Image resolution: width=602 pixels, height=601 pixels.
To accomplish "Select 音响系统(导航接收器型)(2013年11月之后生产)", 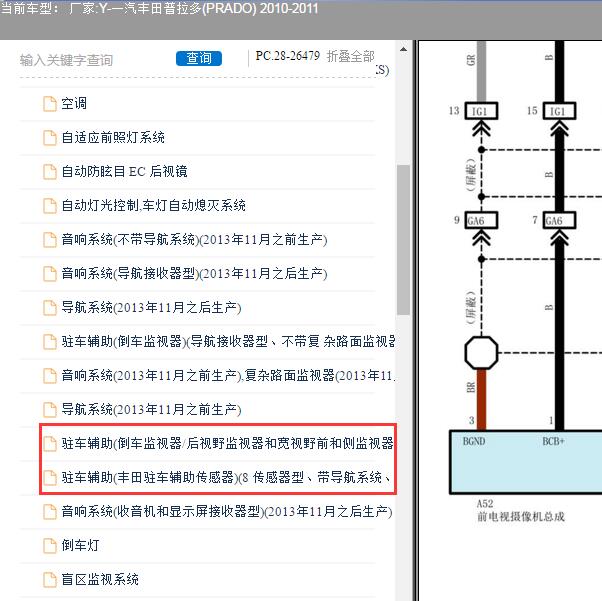I will click(194, 273).
